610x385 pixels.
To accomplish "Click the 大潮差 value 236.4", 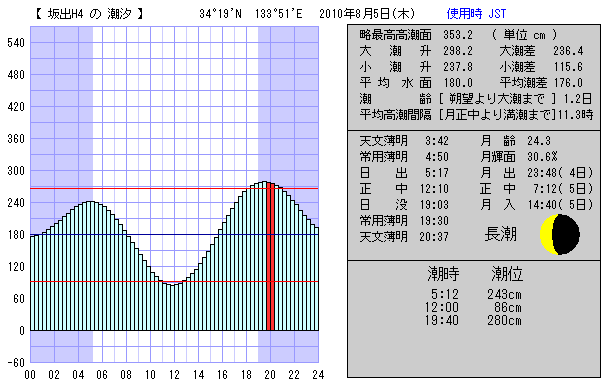I will [568, 51].
